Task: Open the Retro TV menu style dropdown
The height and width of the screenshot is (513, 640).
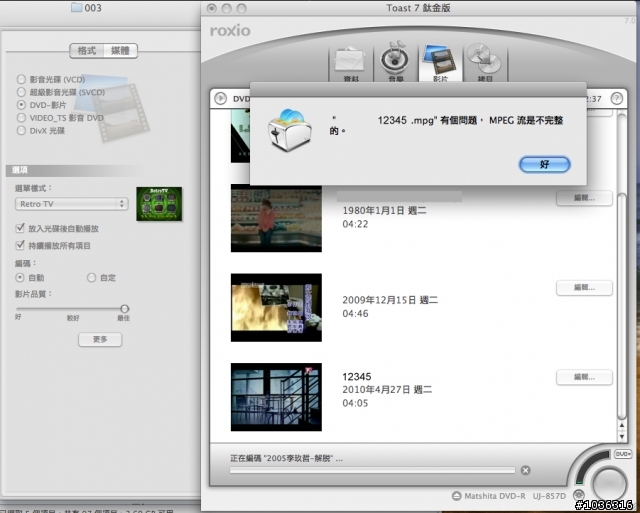Action: tap(71, 204)
